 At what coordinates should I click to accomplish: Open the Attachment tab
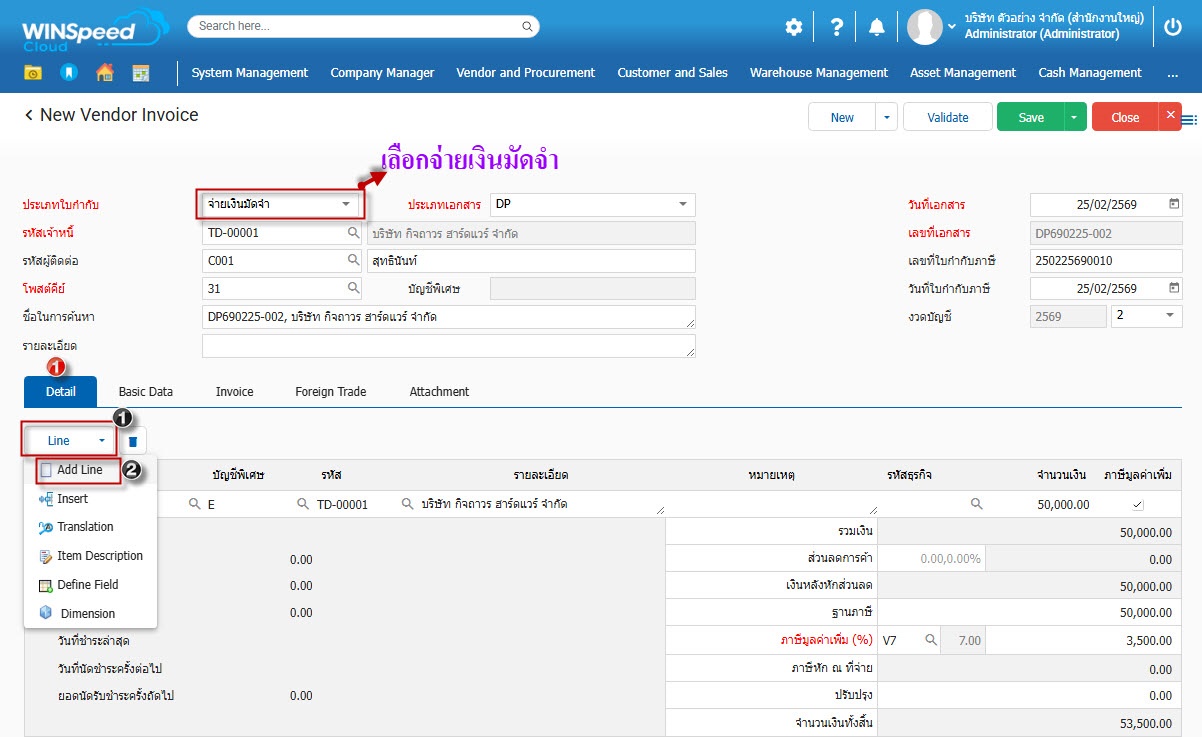pos(439,392)
